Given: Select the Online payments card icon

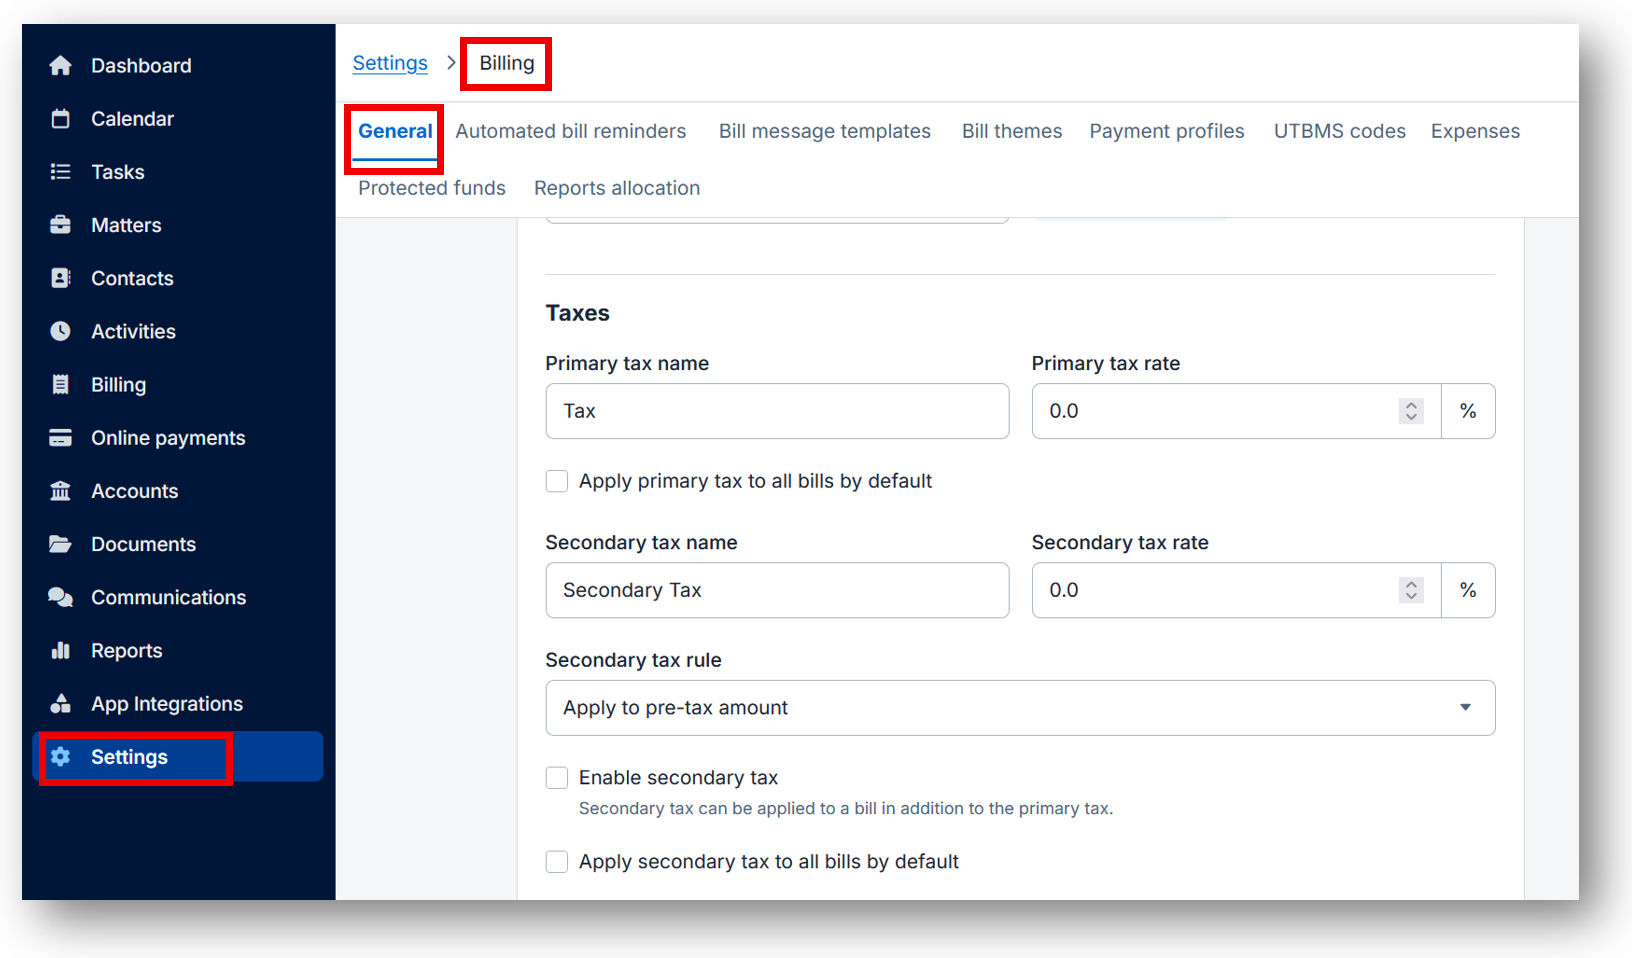Looking at the screenshot, I should tap(61, 437).
